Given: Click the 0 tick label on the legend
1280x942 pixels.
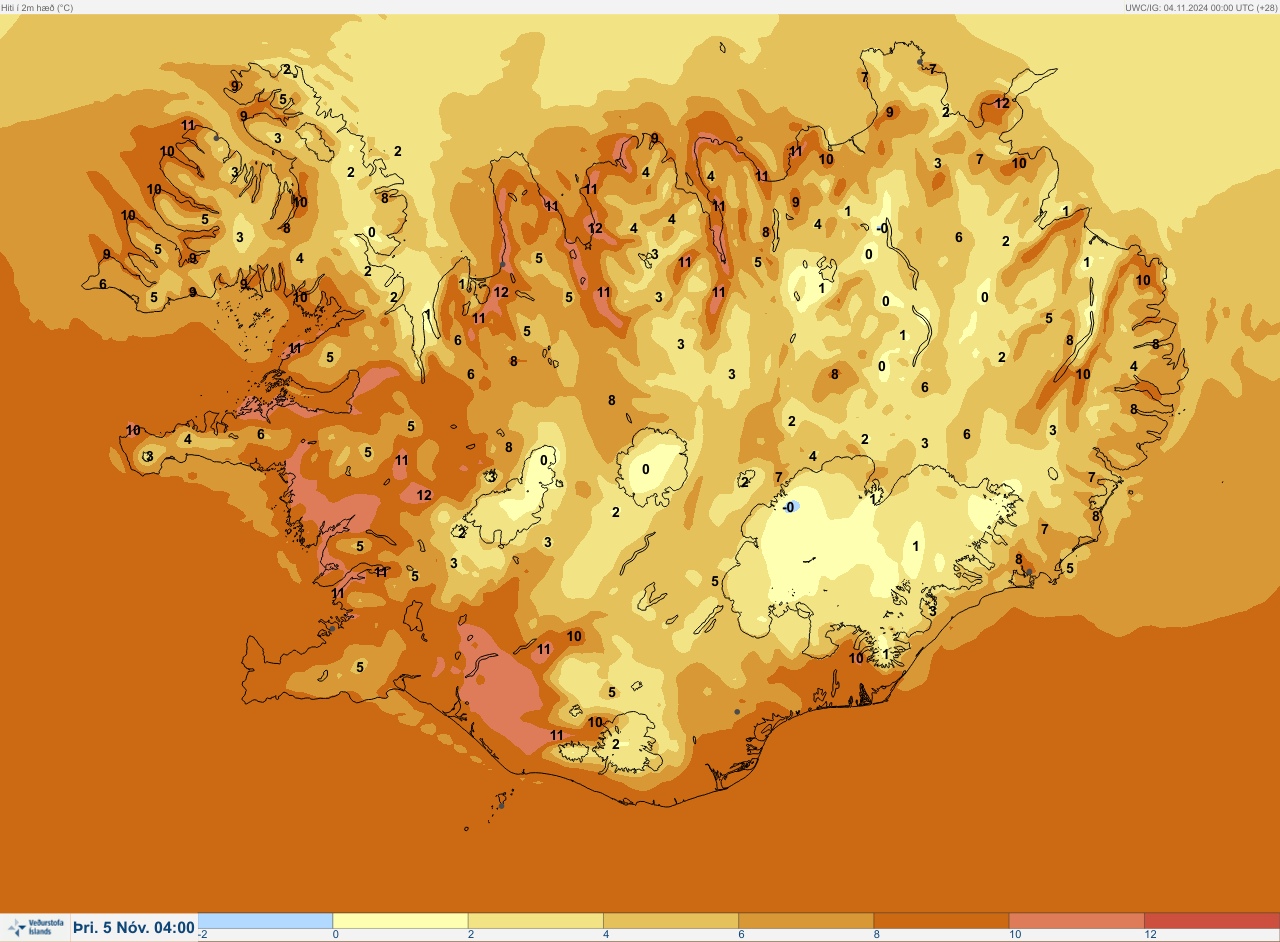Looking at the screenshot, I should tap(336, 934).
